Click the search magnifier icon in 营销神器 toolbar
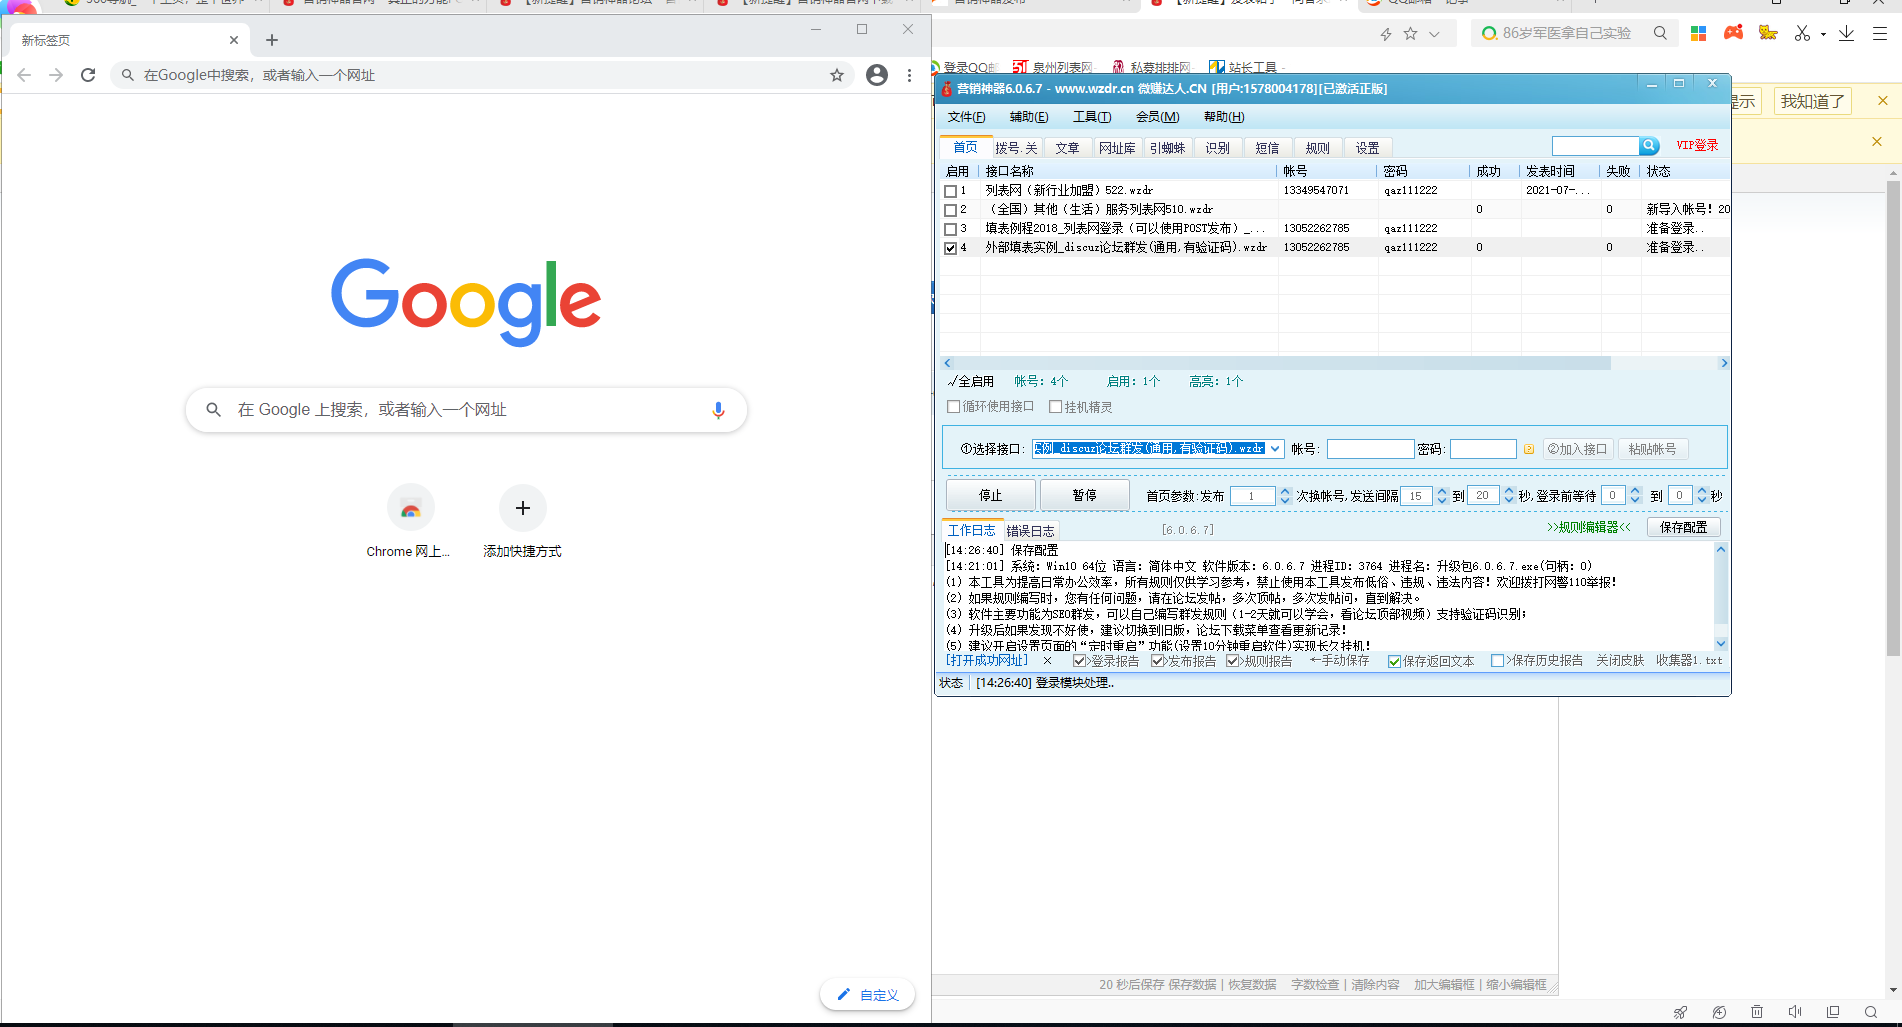1902x1027 pixels. [x=1648, y=145]
